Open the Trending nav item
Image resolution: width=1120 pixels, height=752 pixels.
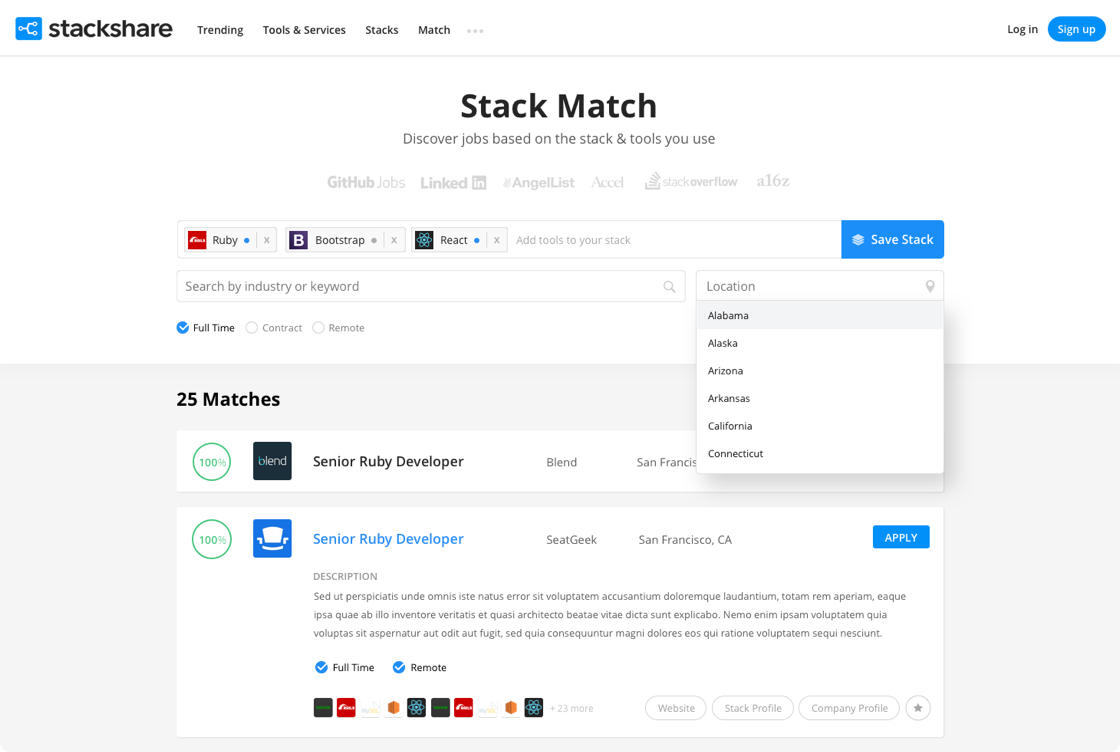[x=220, y=30]
